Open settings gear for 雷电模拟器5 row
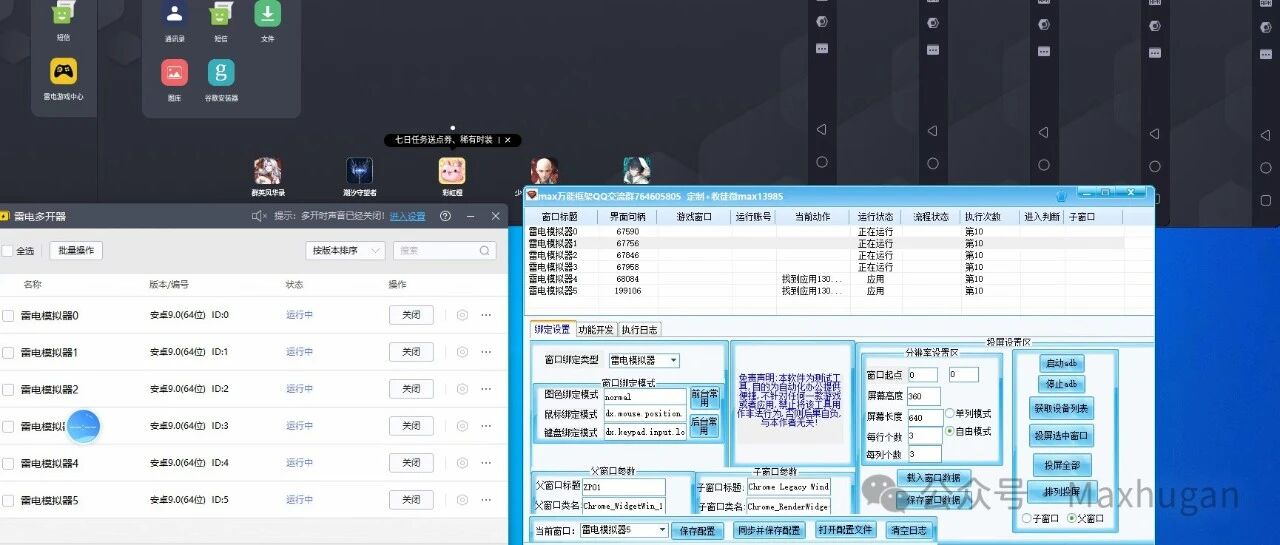 462,500
